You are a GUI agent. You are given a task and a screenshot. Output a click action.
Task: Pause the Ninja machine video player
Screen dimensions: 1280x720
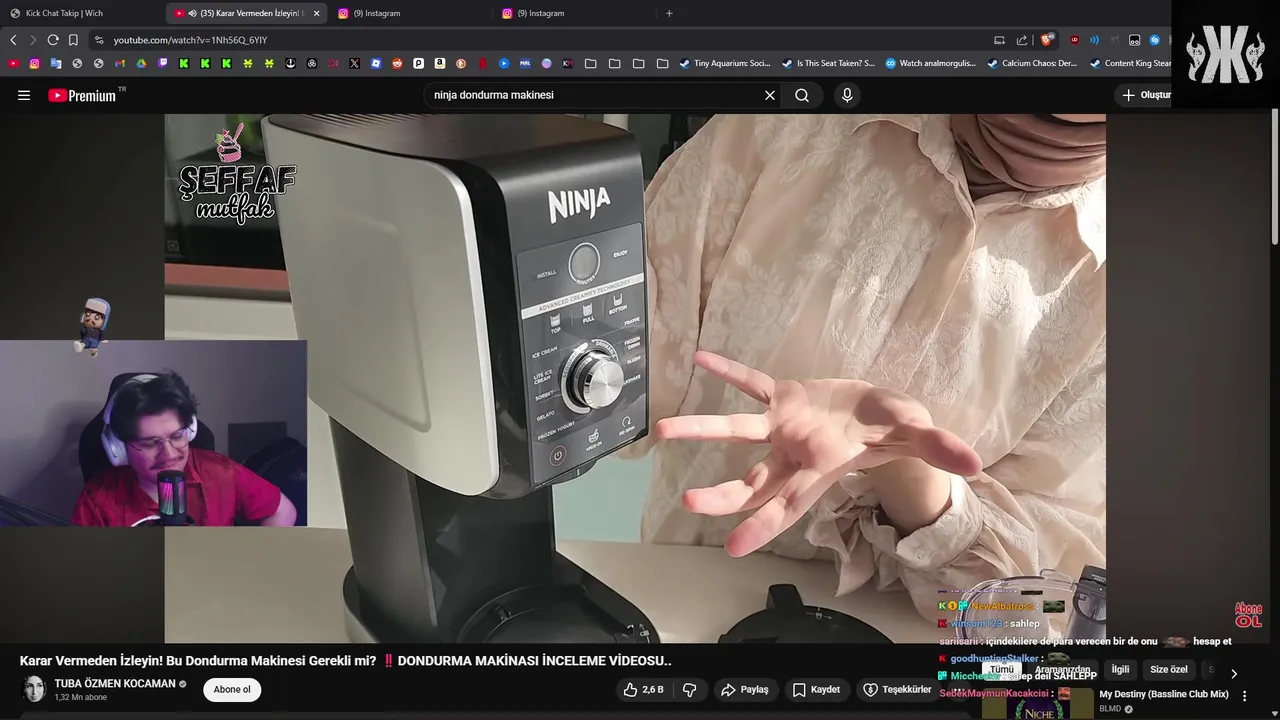coord(635,378)
